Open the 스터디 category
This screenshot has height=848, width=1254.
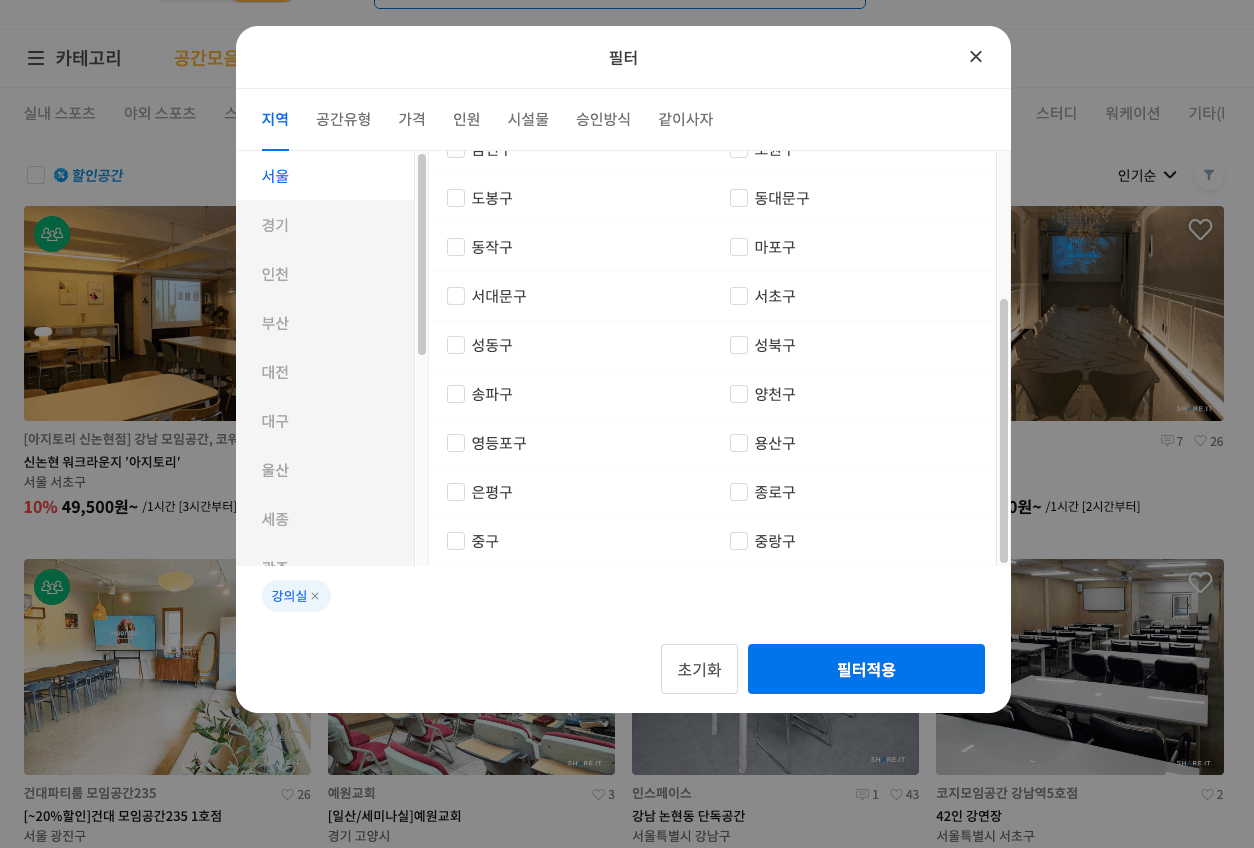coord(1057,113)
